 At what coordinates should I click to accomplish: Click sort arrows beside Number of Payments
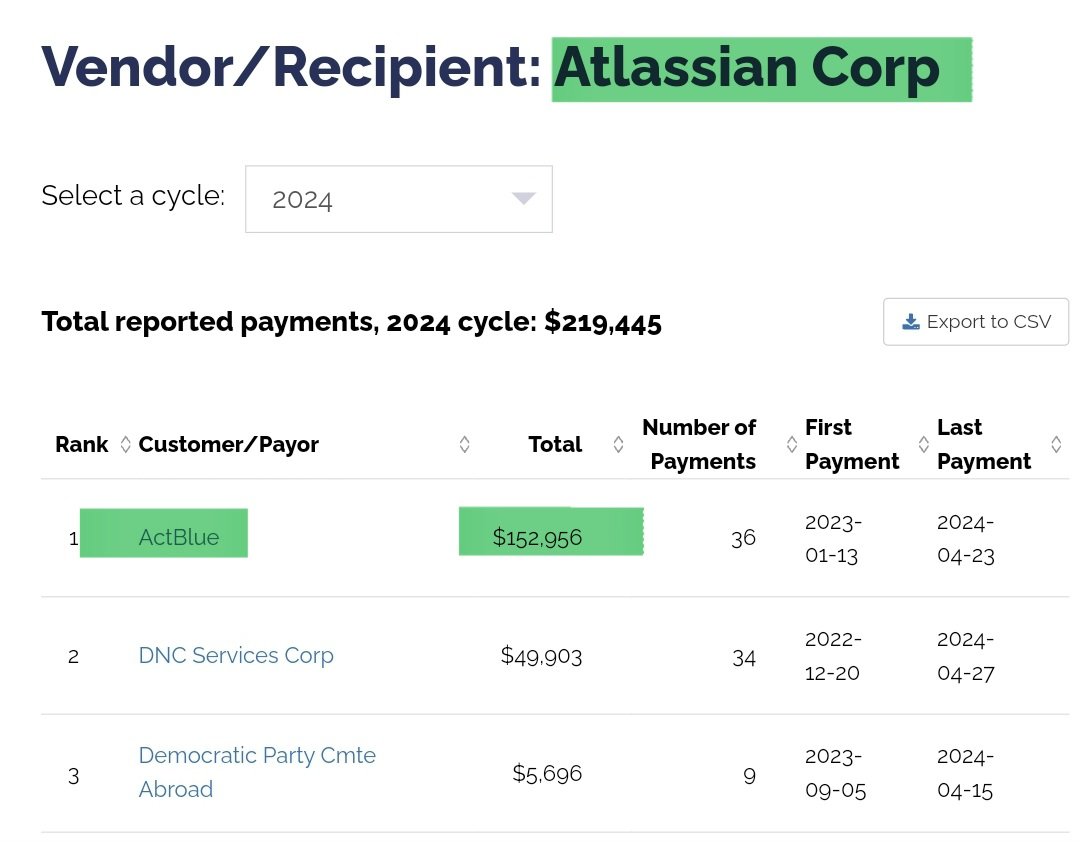pos(792,445)
